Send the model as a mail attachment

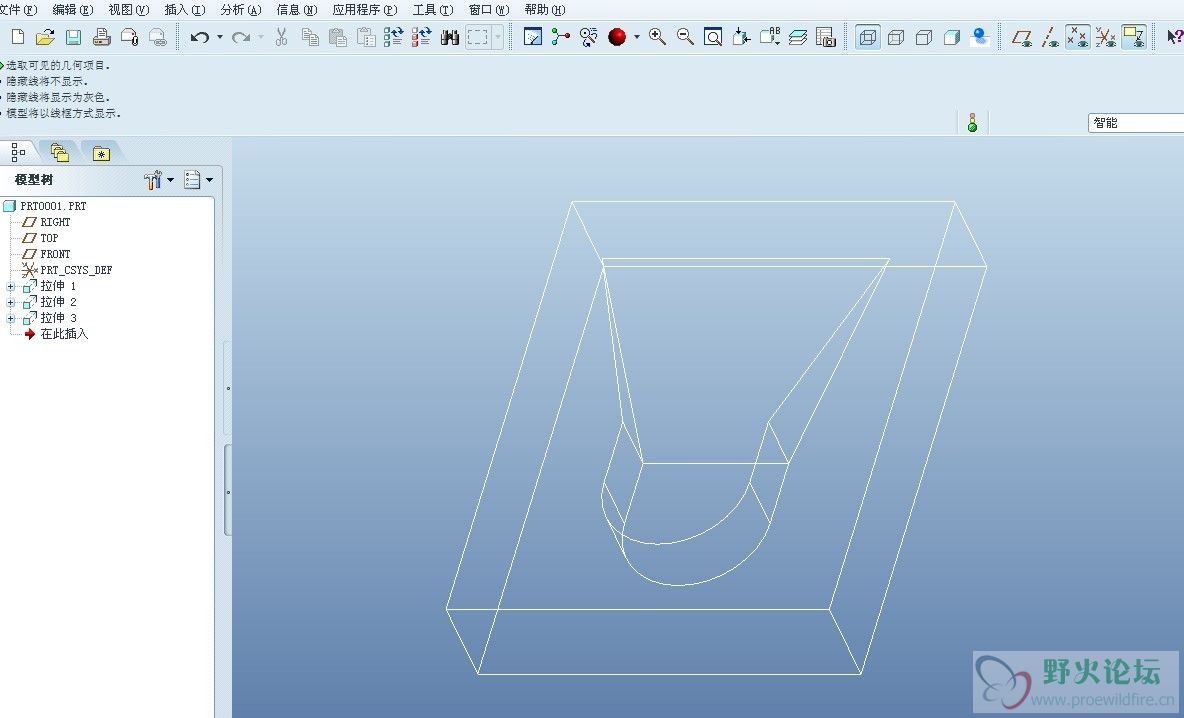[129, 36]
